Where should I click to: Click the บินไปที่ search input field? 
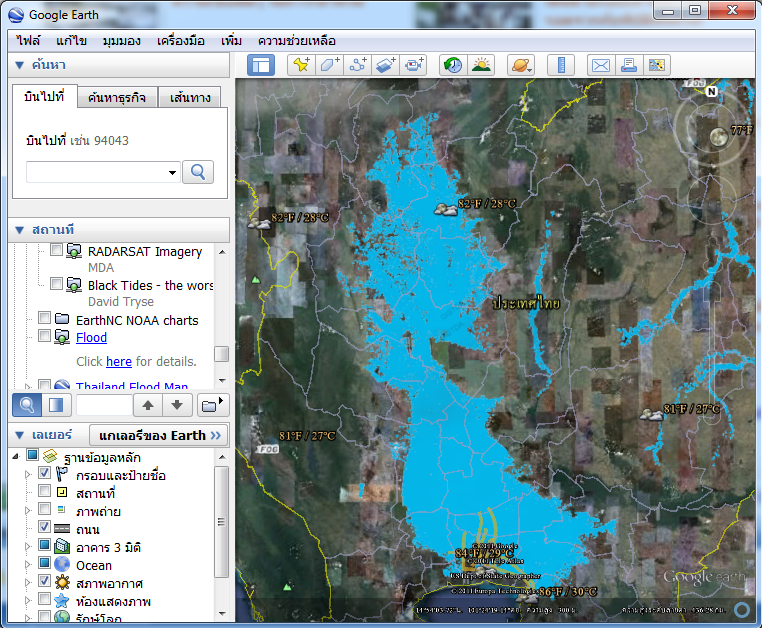(x=96, y=172)
